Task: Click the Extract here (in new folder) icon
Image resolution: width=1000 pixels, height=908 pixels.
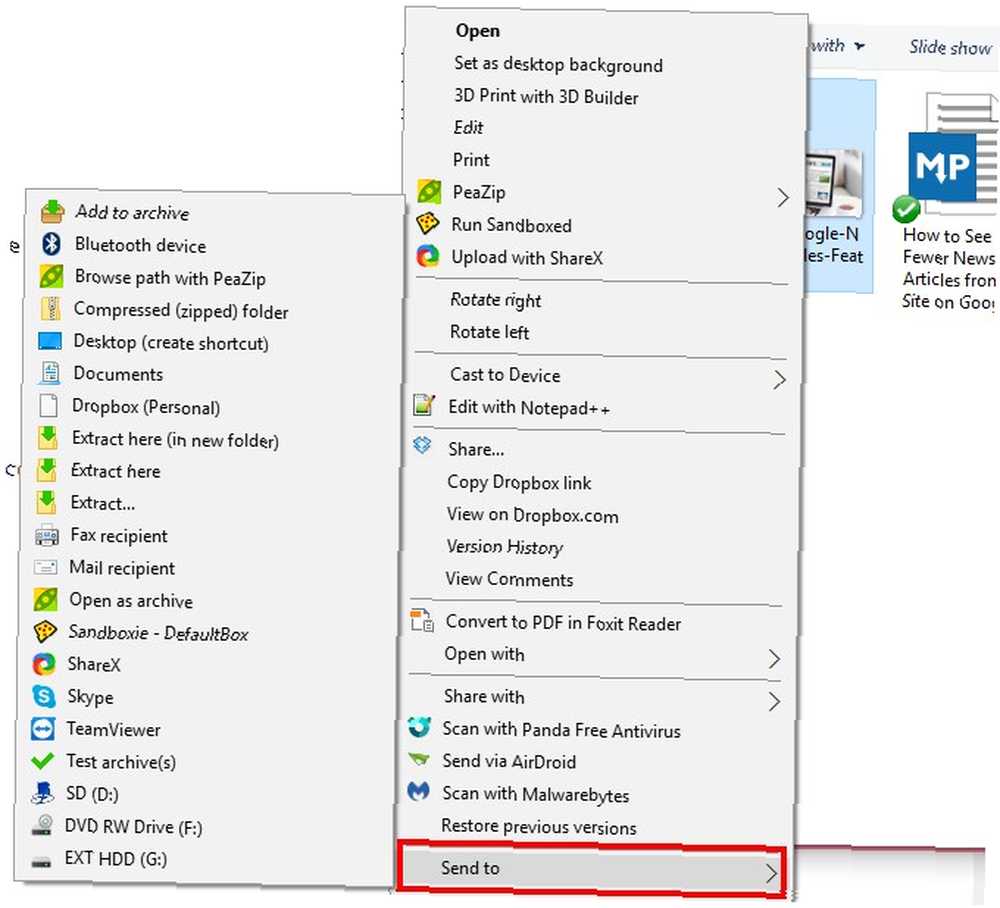Action: click(x=47, y=438)
